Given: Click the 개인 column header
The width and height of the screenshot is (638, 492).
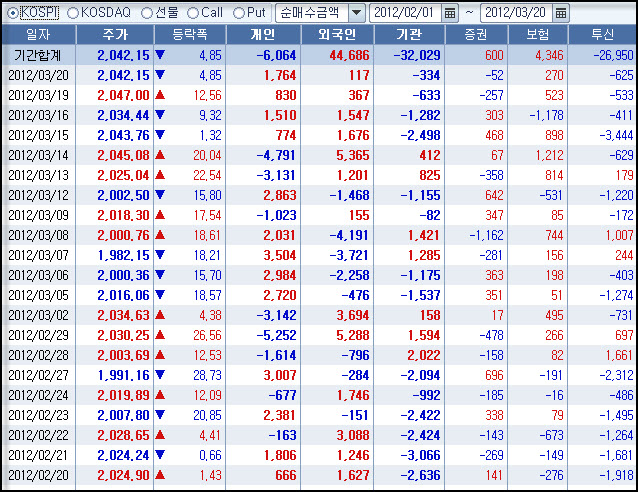Looking at the screenshot, I should coord(264,34).
